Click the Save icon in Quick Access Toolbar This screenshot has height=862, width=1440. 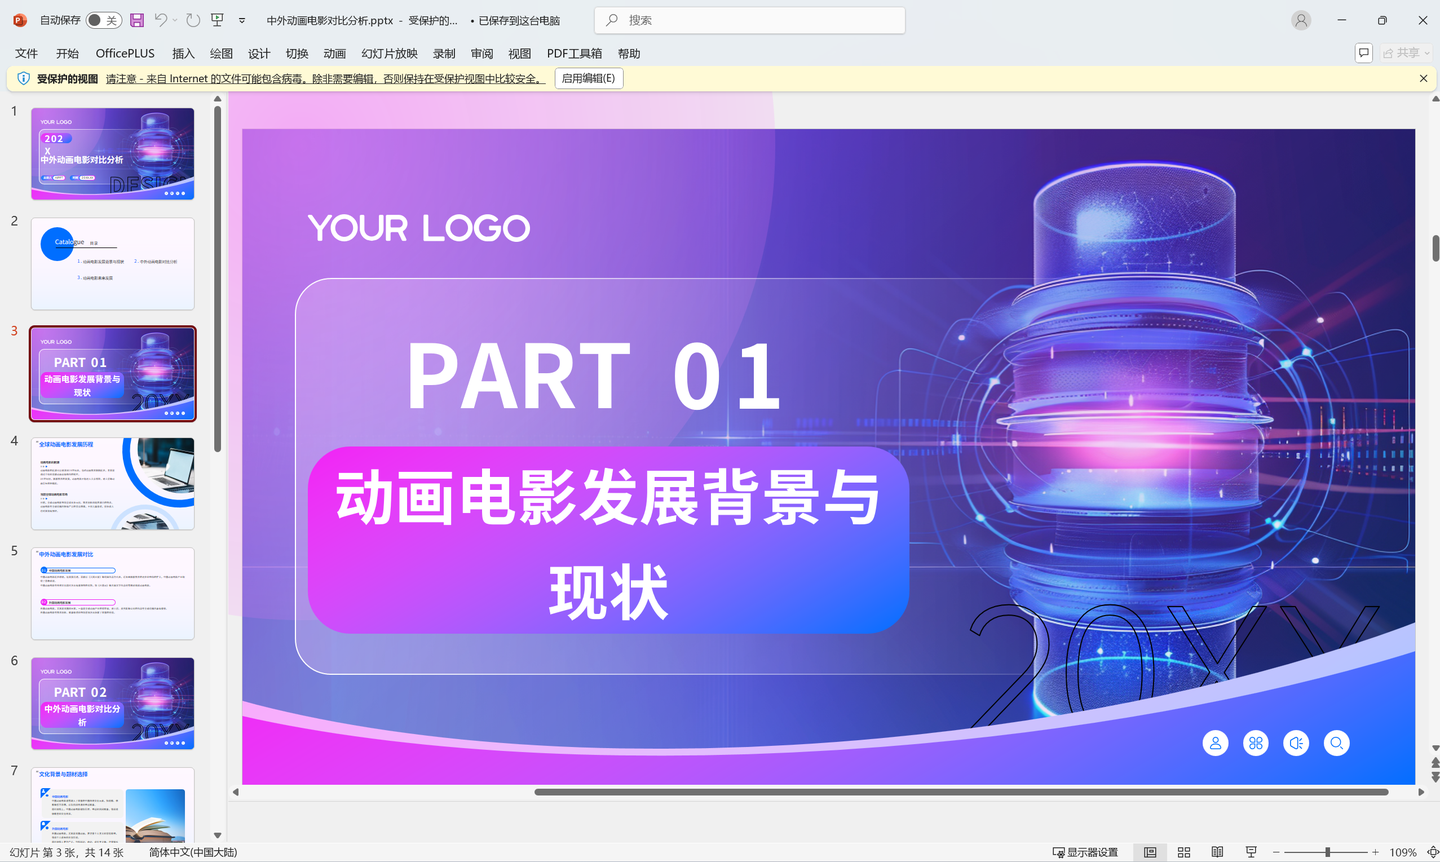click(x=137, y=20)
